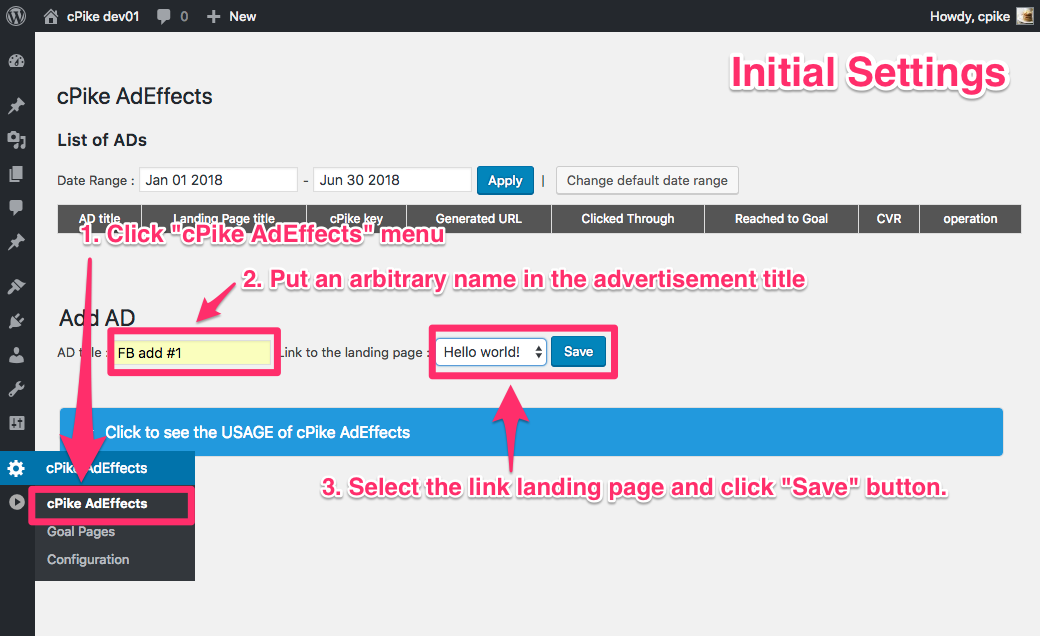Click the CVR column header
The width and height of the screenshot is (1040, 636).
pos(889,219)
